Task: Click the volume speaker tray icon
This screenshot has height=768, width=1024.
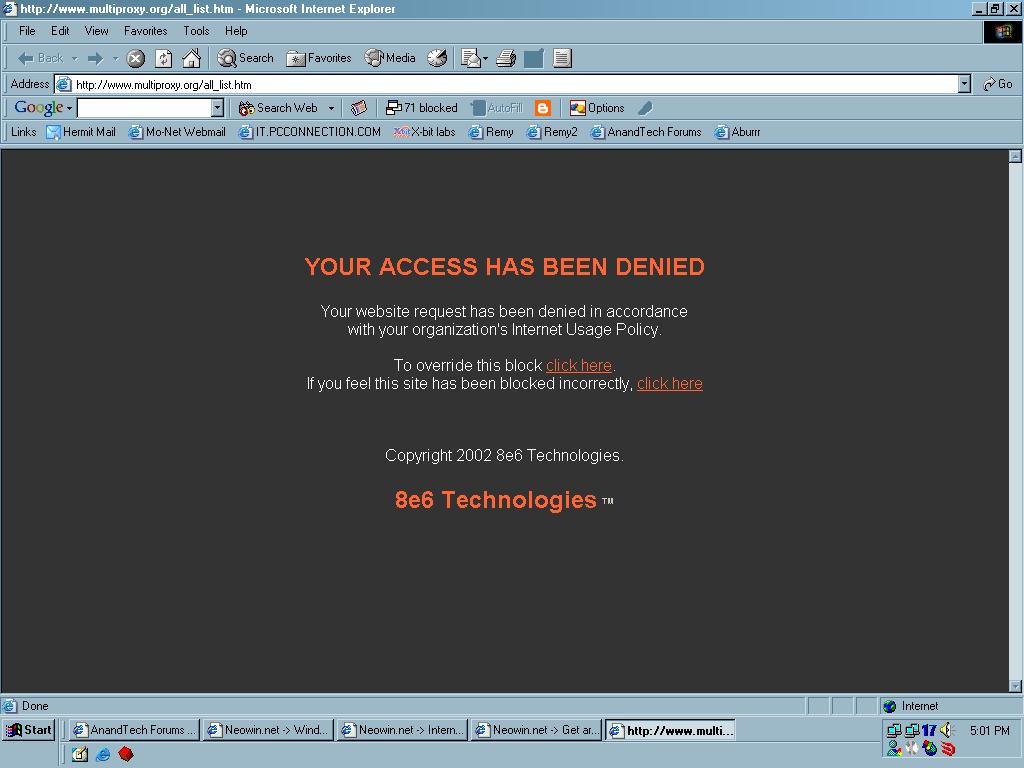Action: point(947,730)
